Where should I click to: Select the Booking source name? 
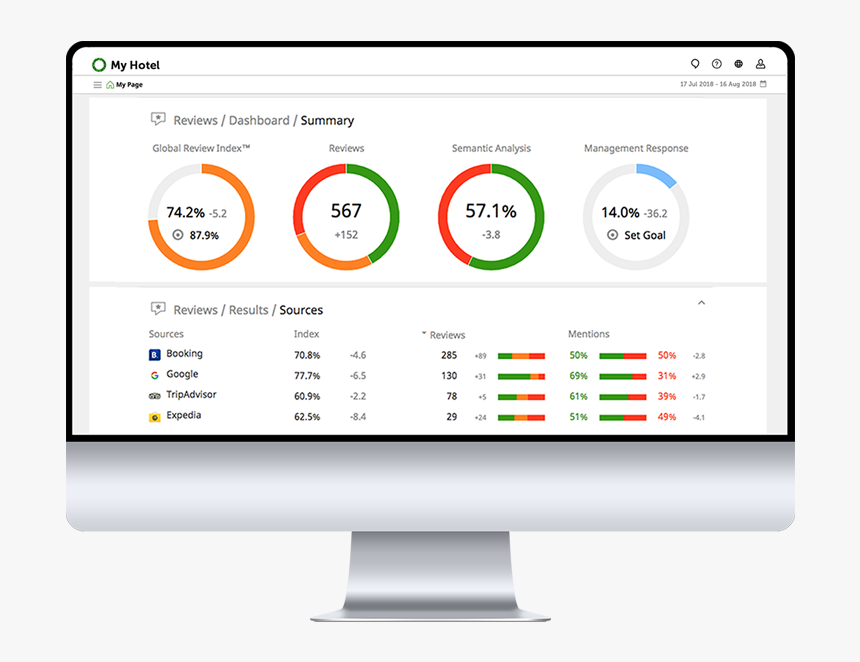(x=184, y=354)
